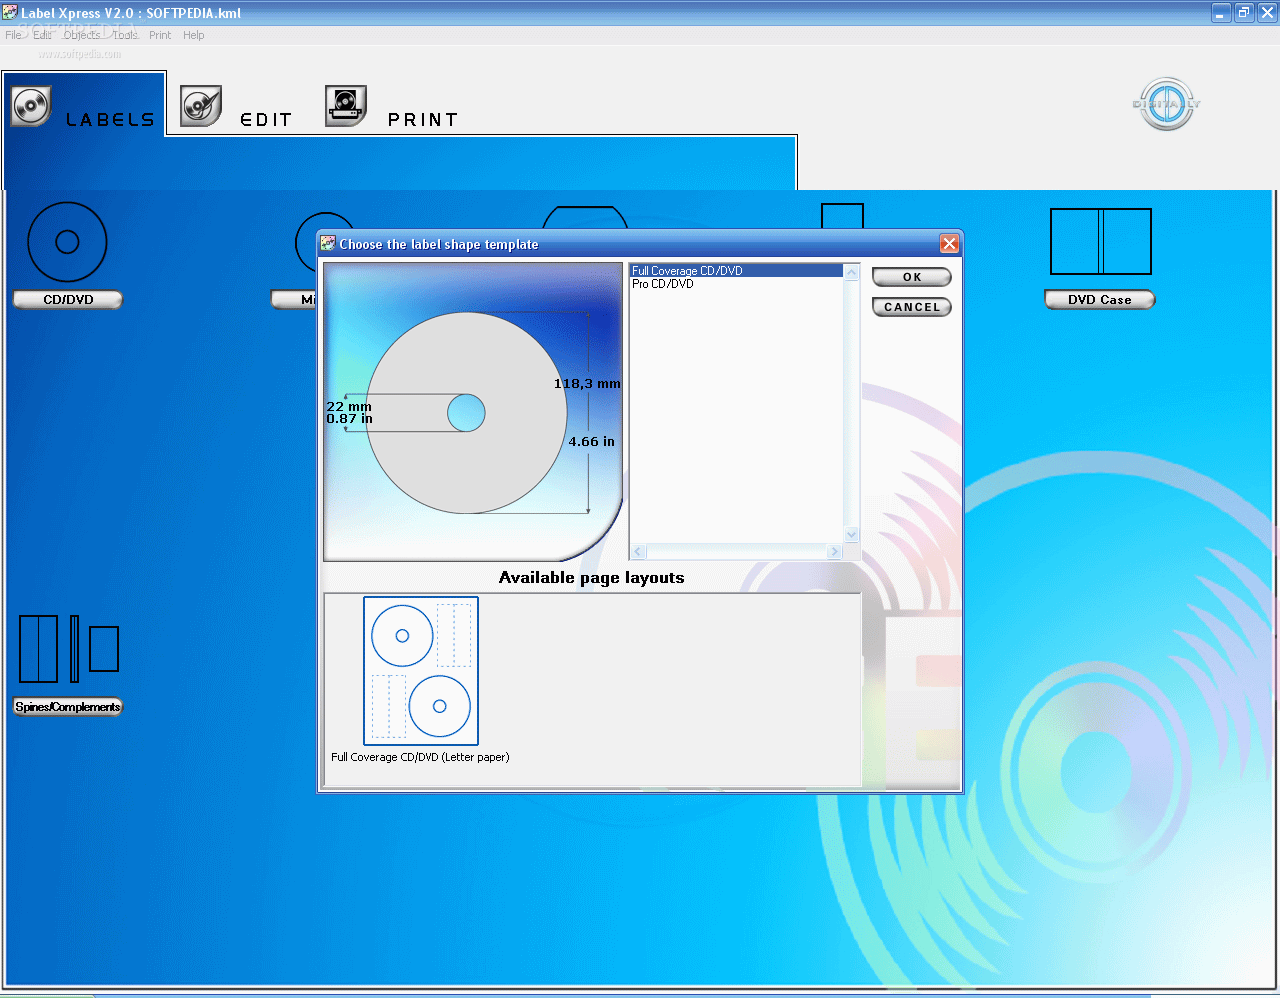Open the File menu
This screenshot has width=1280, height=998.
[13, 34]
